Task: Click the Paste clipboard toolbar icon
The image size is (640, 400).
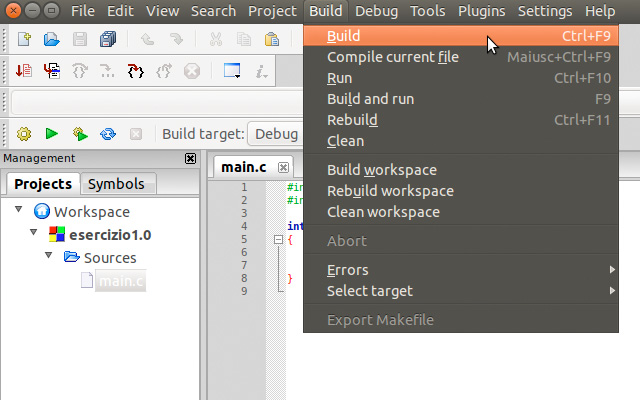Action: point(272,40)
